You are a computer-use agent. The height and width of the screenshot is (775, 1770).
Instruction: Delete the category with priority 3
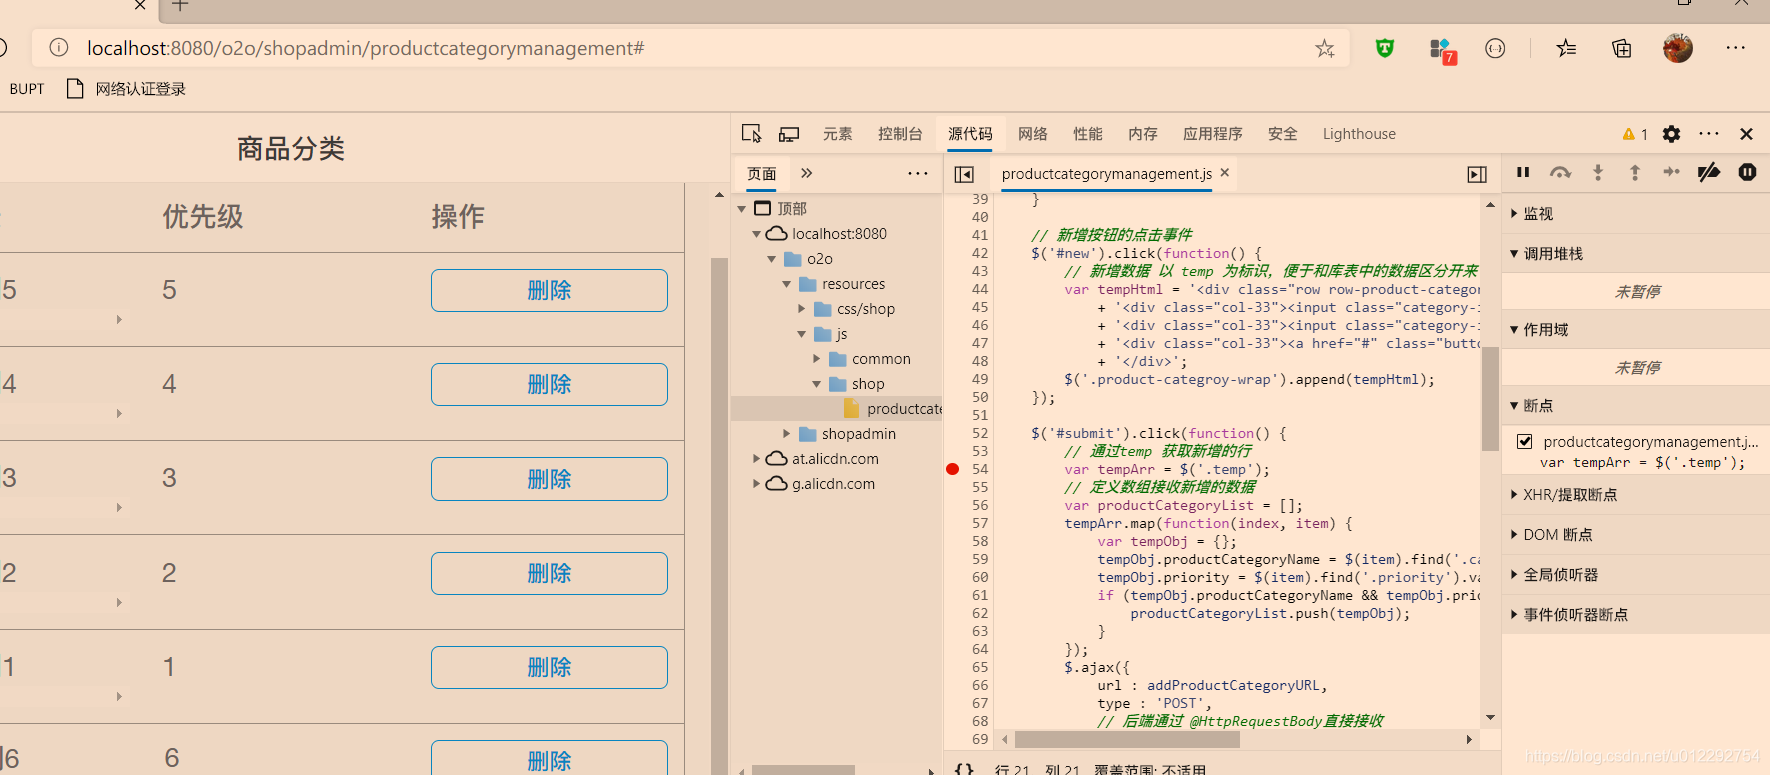point(549,479)
